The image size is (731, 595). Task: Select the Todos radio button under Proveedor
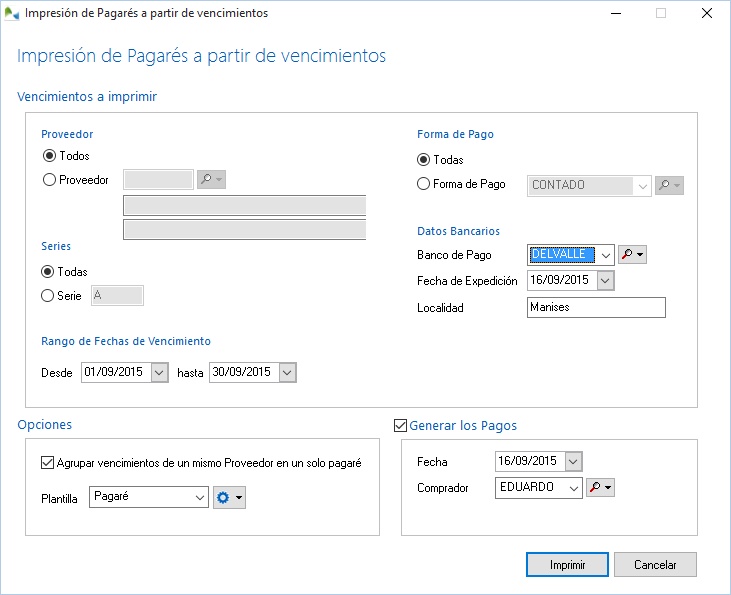[49, 156]
